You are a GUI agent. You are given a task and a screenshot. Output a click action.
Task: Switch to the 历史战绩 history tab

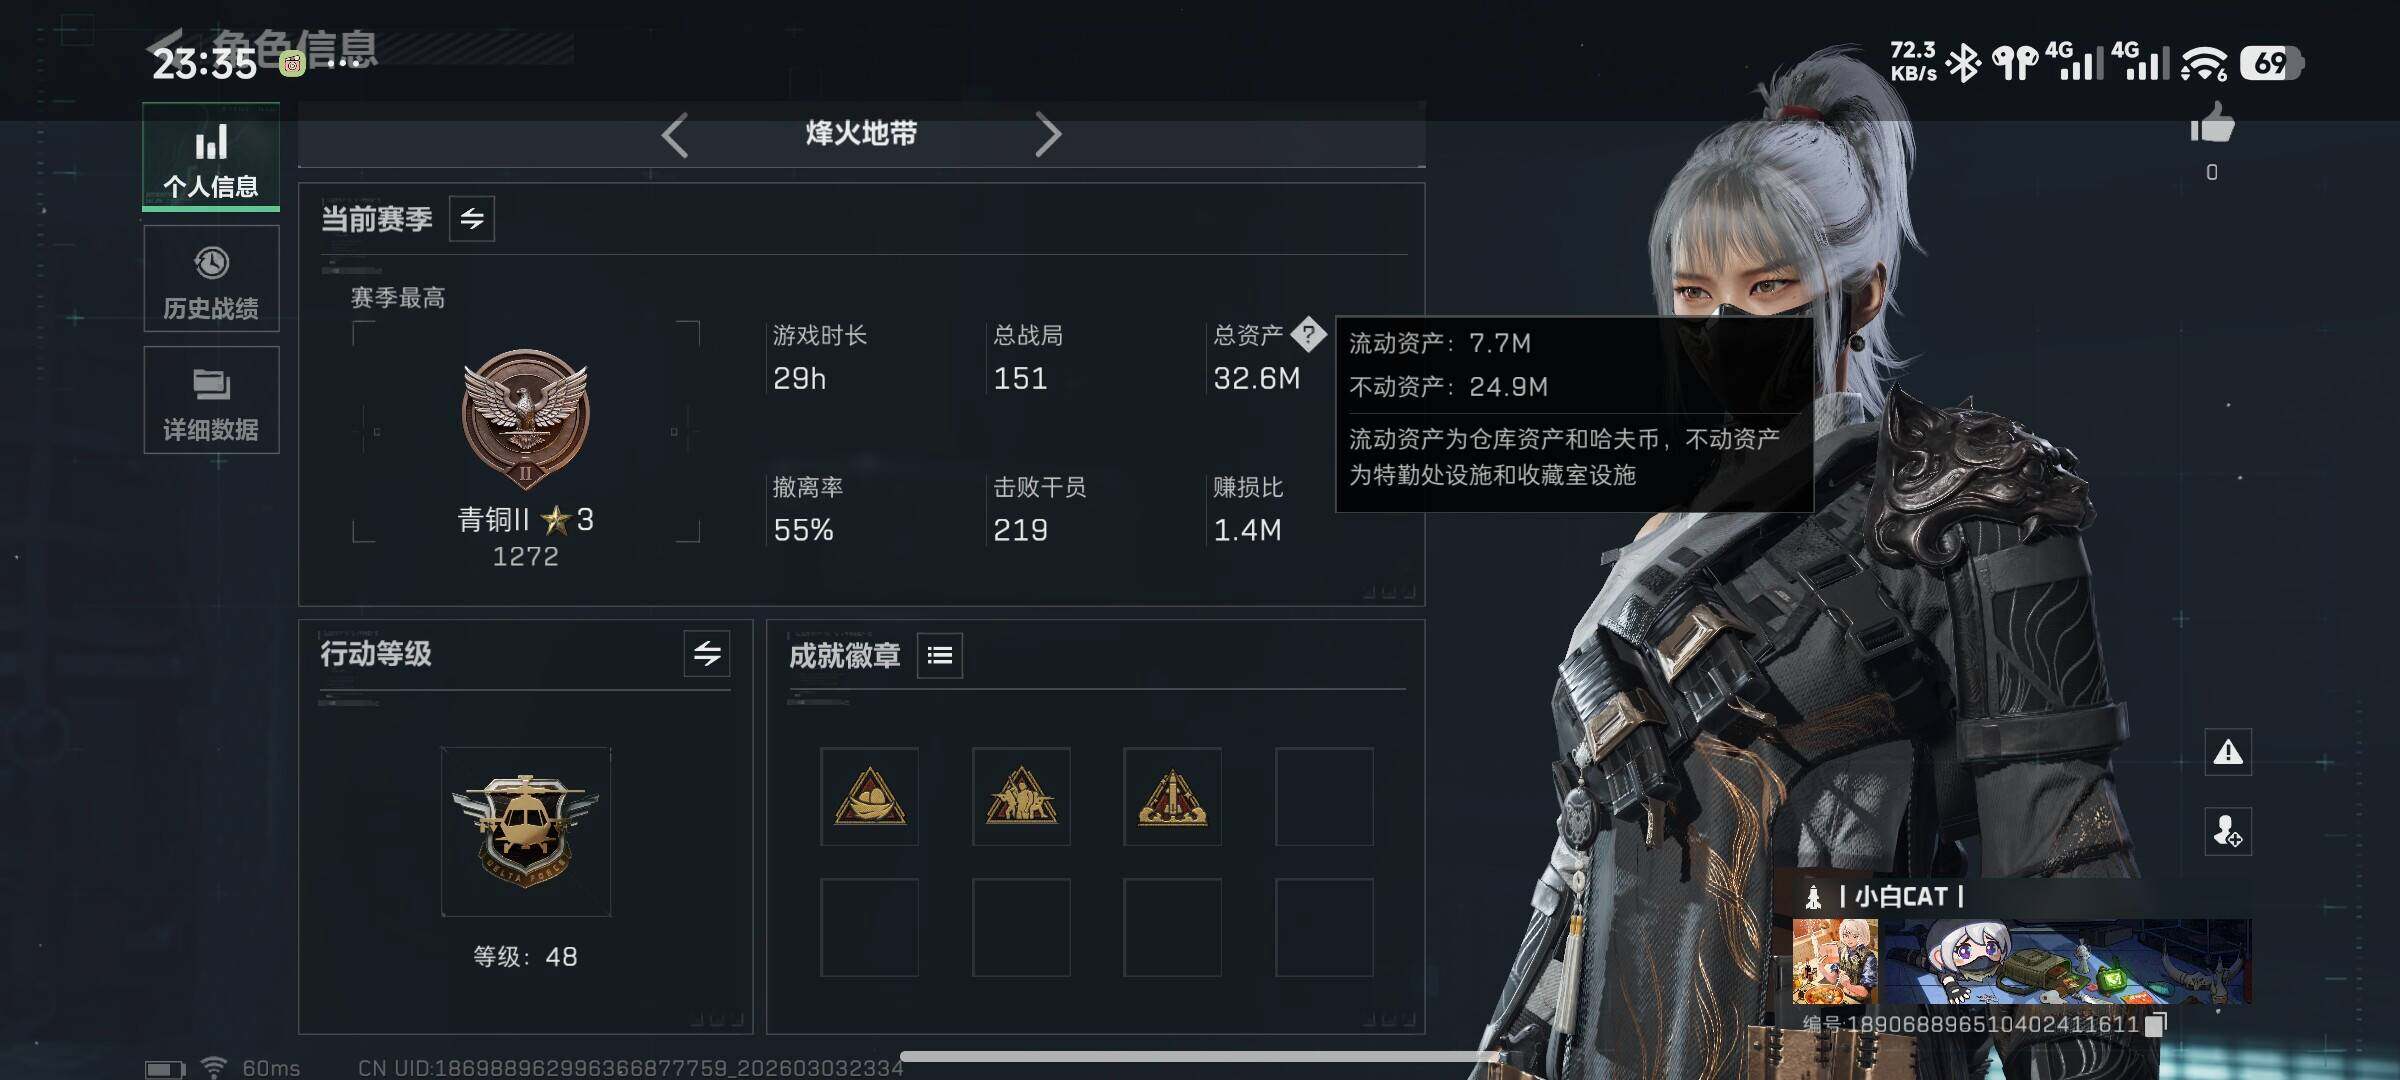click(x=211, y=279)
